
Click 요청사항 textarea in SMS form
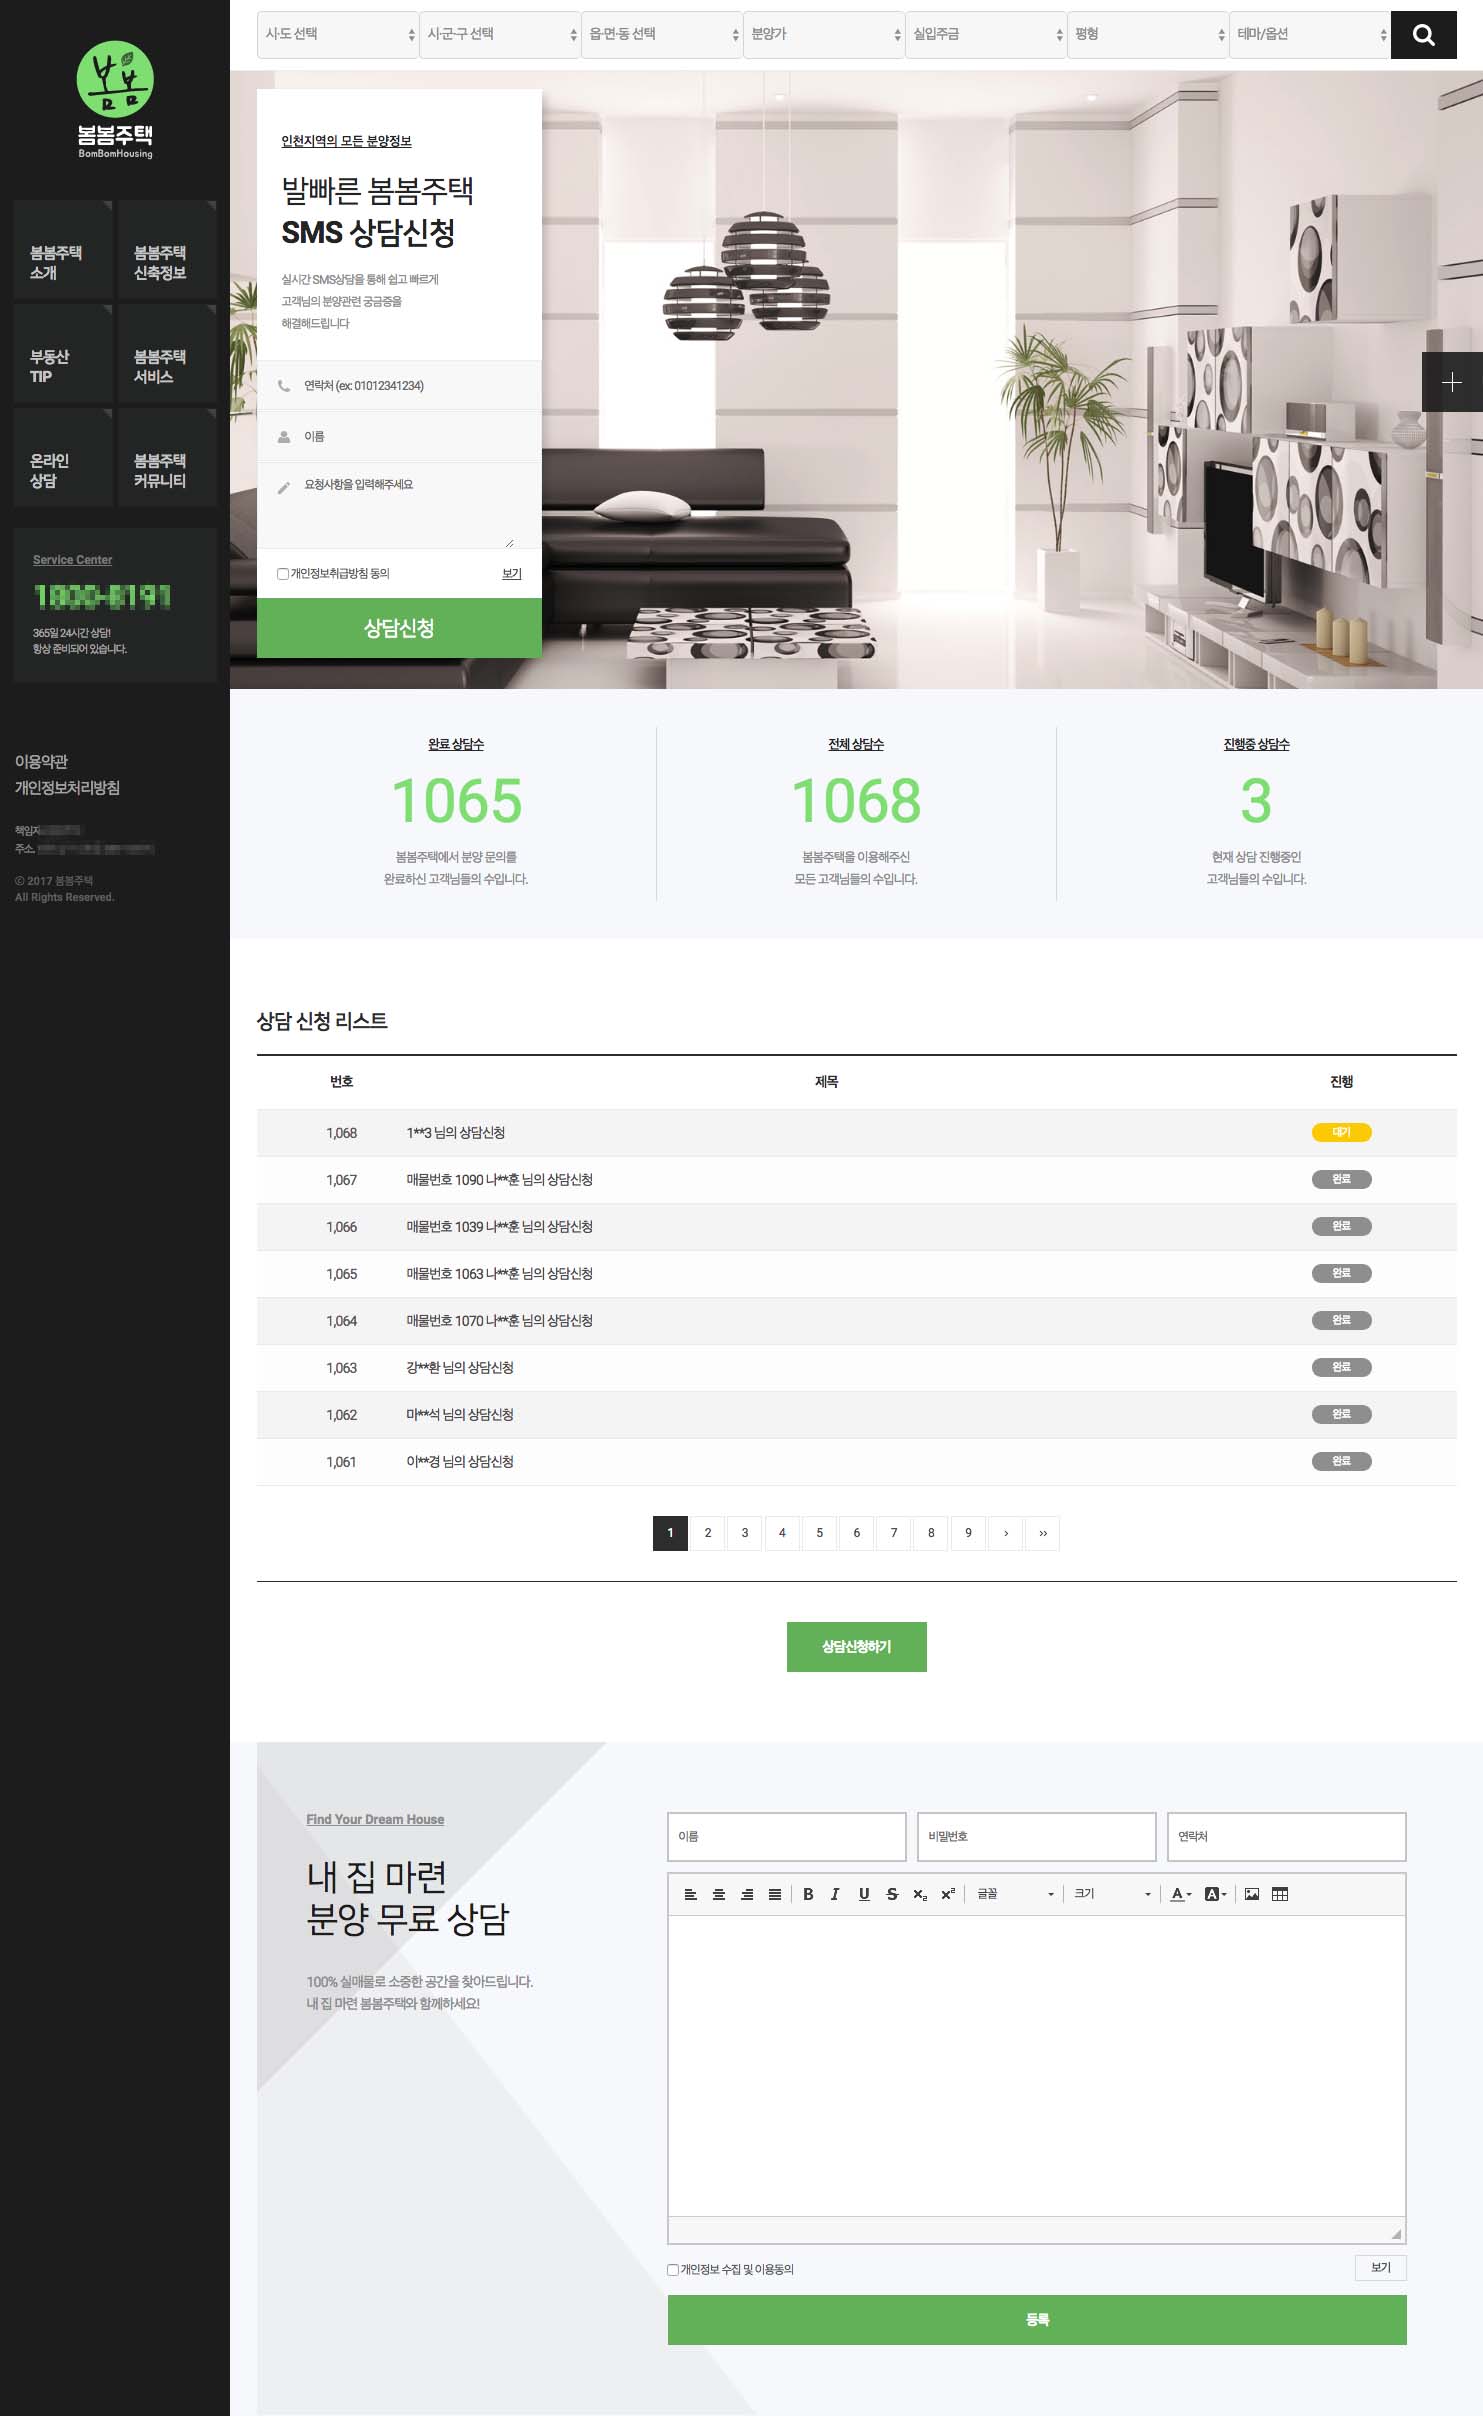point(399,506)
